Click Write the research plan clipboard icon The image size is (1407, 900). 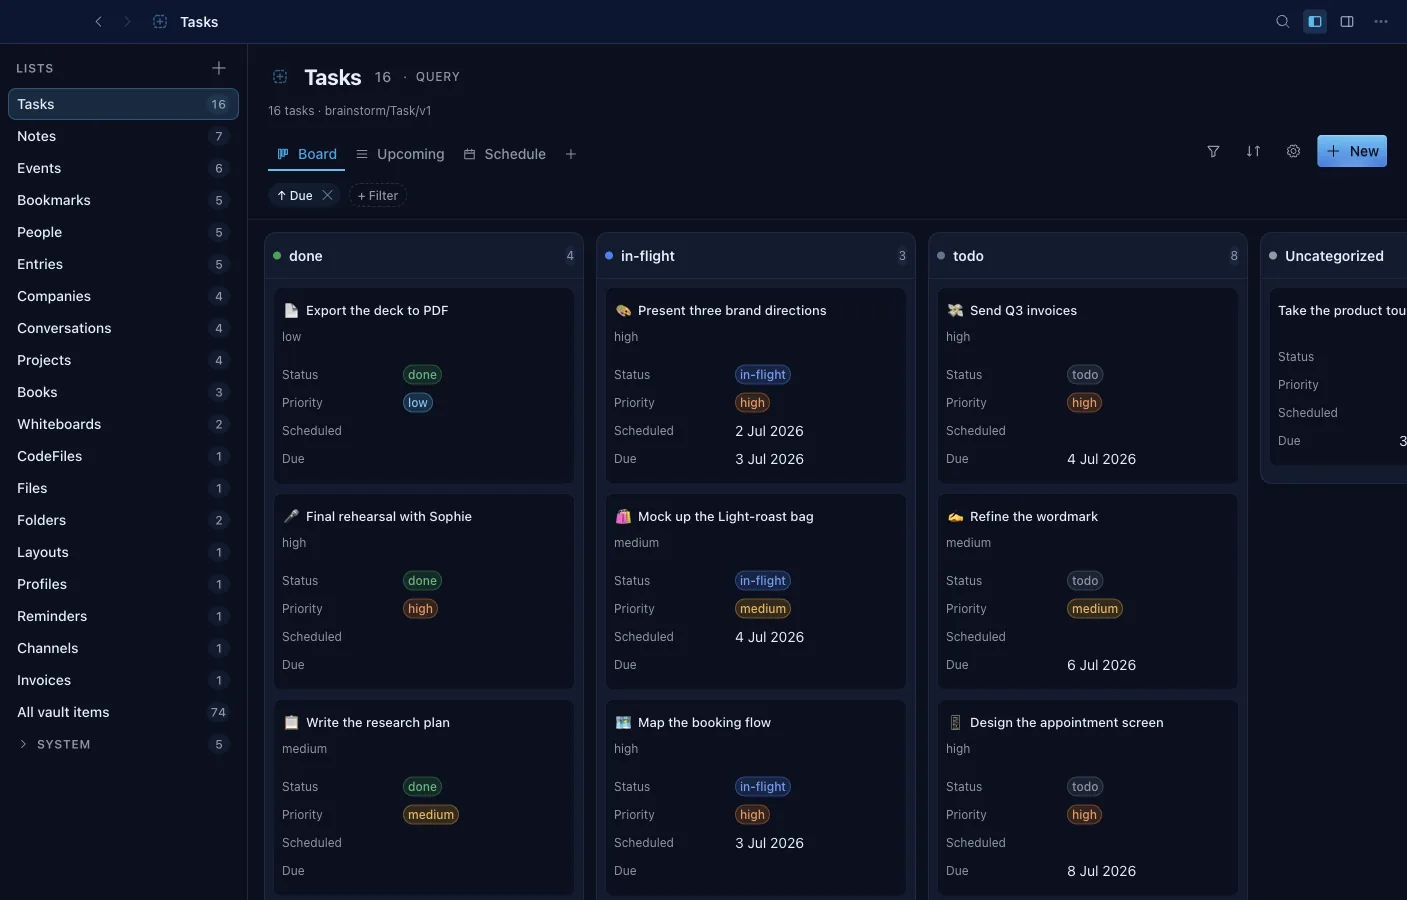point(291,722)
